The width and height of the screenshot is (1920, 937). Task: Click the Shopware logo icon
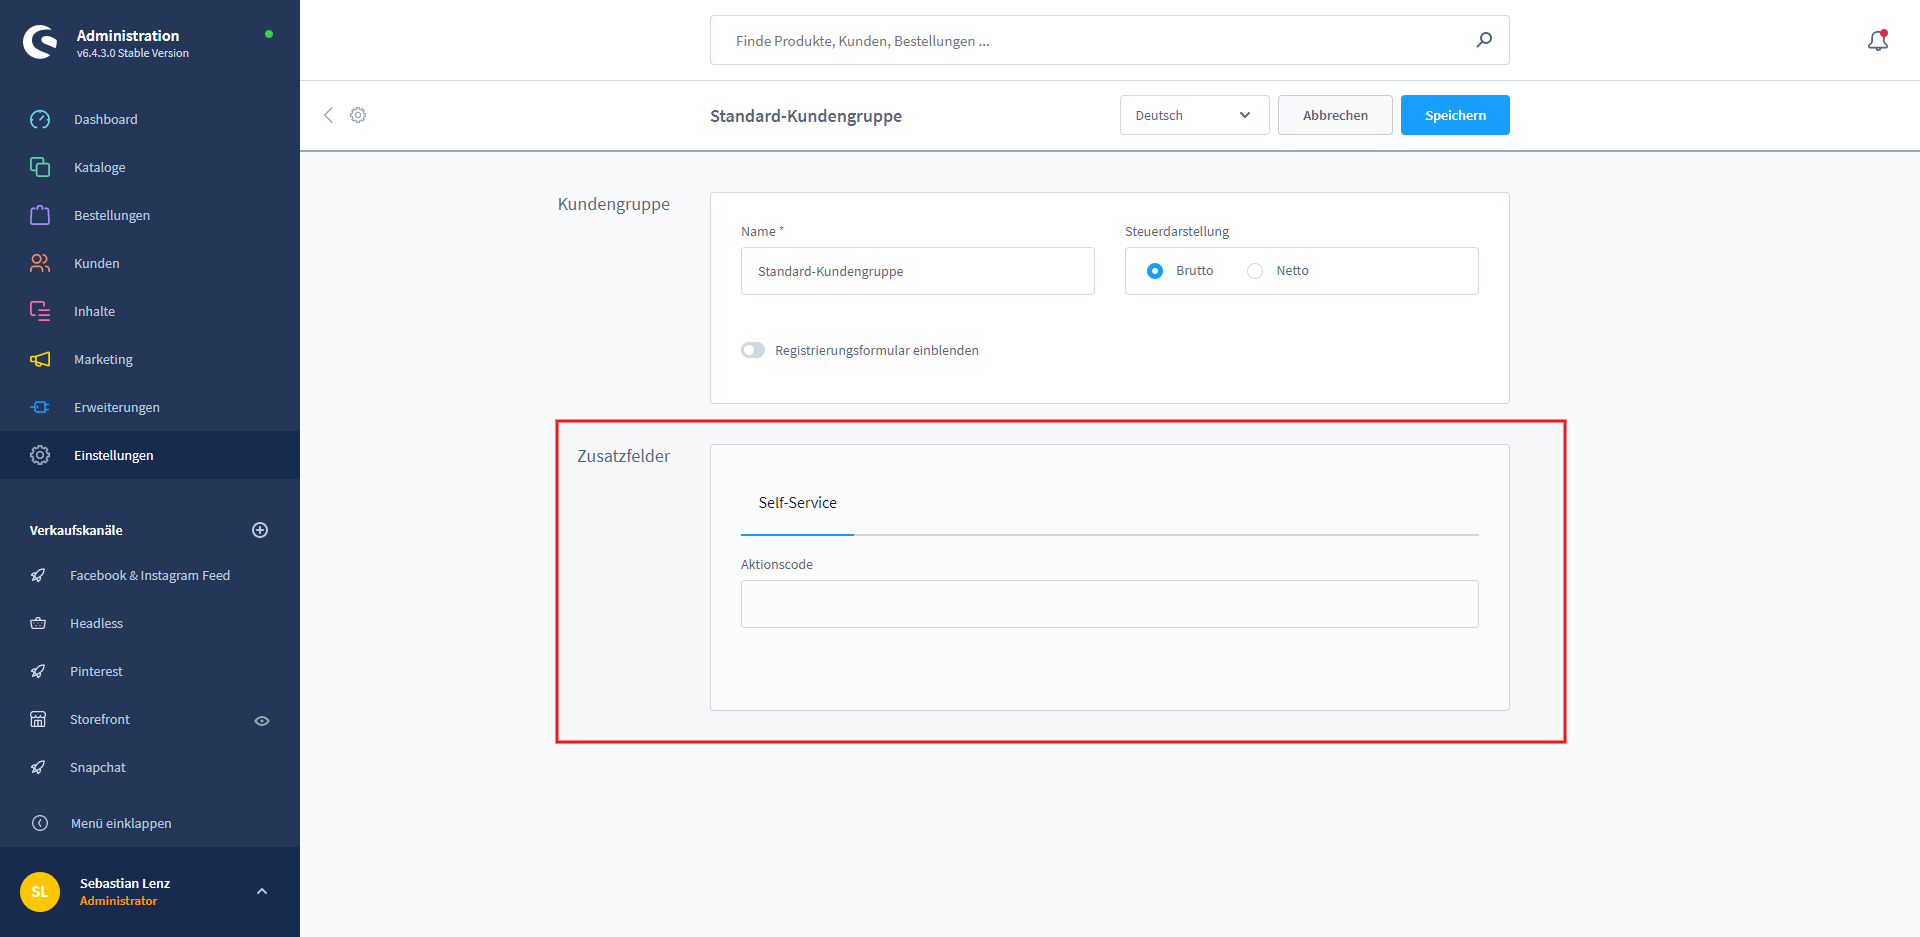coord(40,42)
